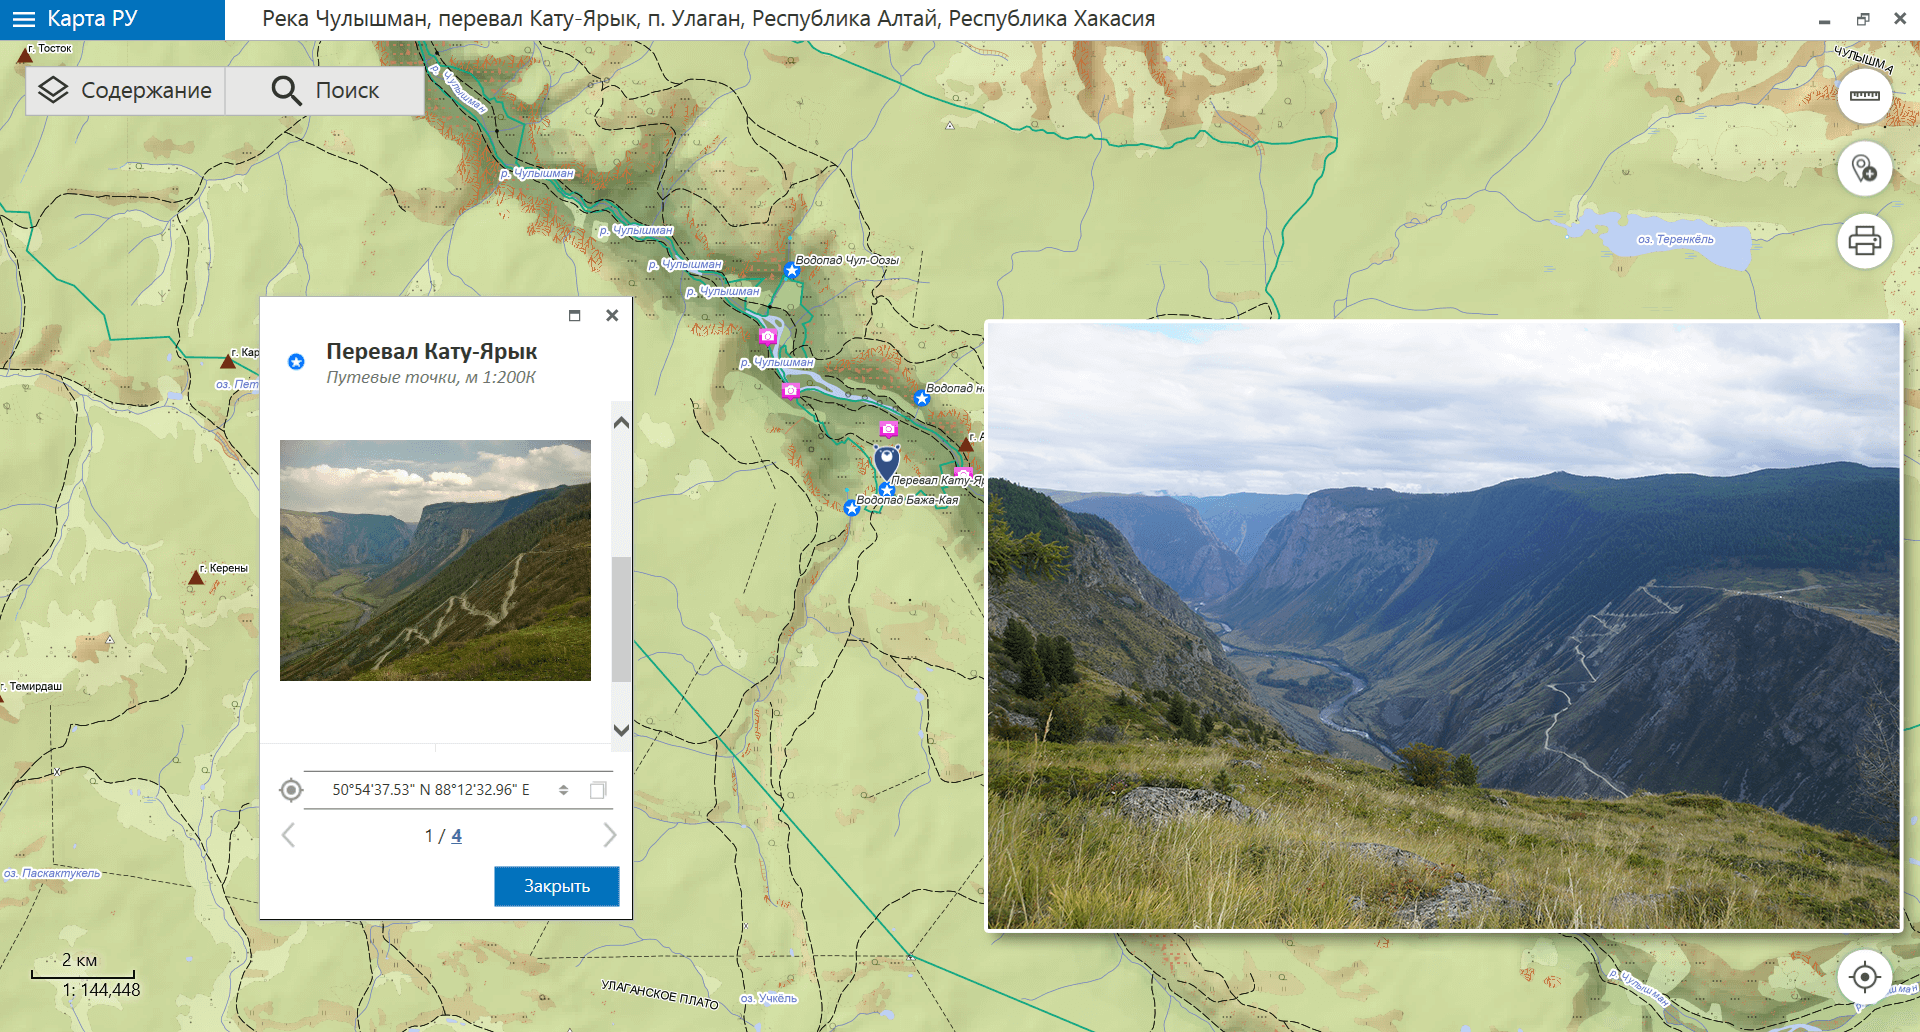Click the pink camera marker above the bear pin
This screenshot has width=1920, height=1032.
click(x=888, y=429)
